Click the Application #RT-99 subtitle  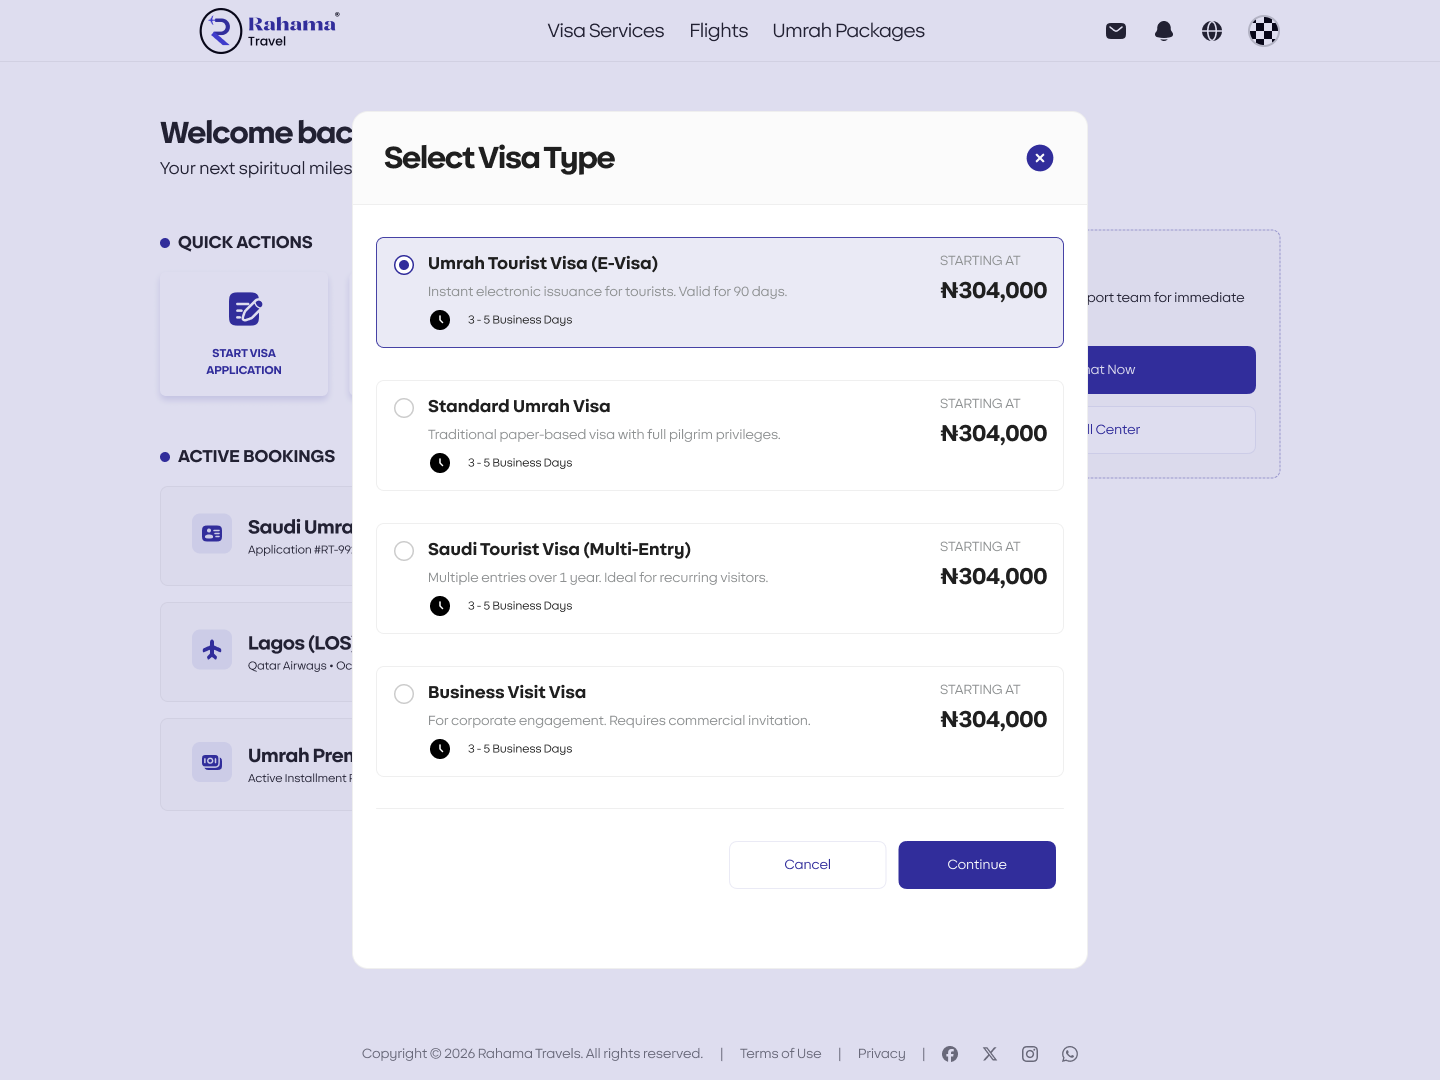pos(300,550)
